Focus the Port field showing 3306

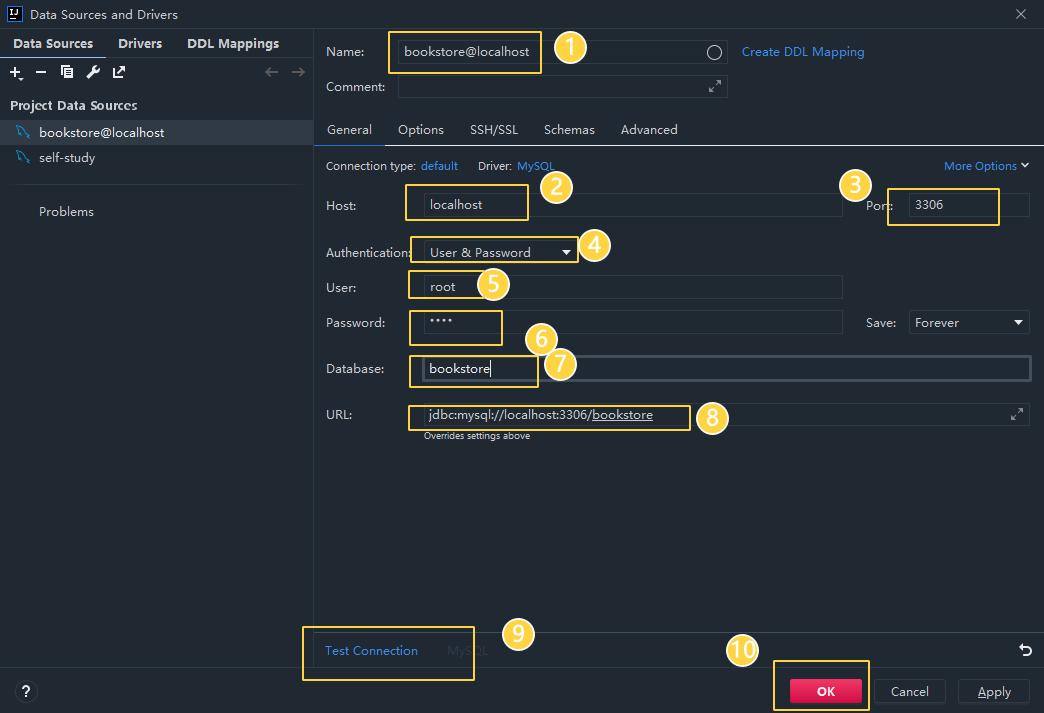[969, 205]
